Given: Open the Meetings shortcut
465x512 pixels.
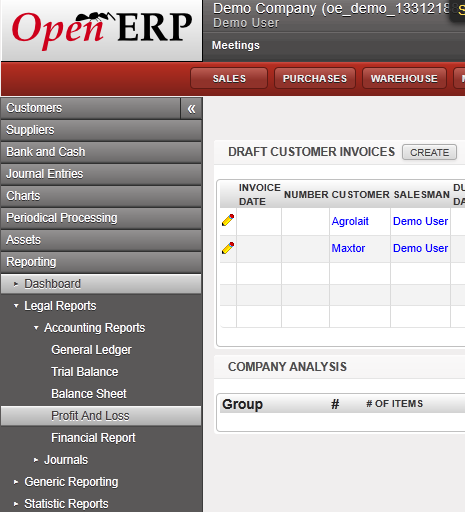Looking at the screenshot, I should tap(236, 45).
